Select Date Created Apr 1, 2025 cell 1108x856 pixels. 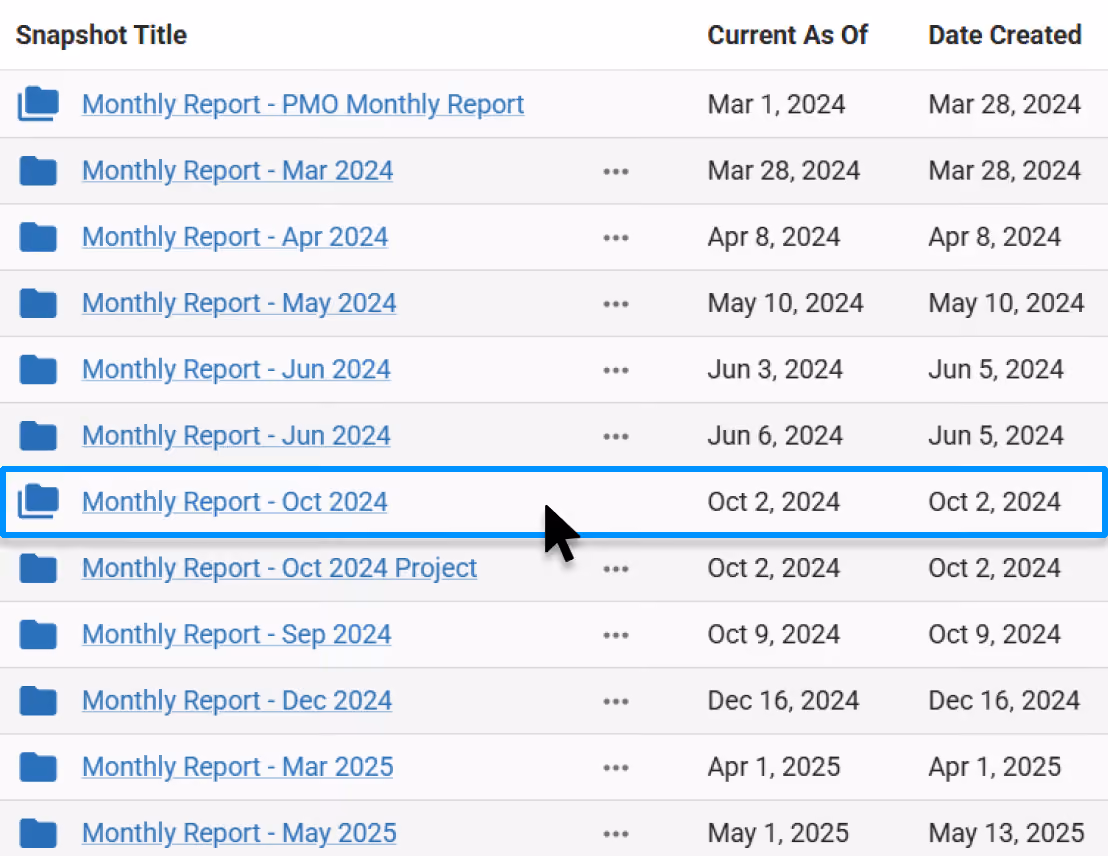point(994,767)
